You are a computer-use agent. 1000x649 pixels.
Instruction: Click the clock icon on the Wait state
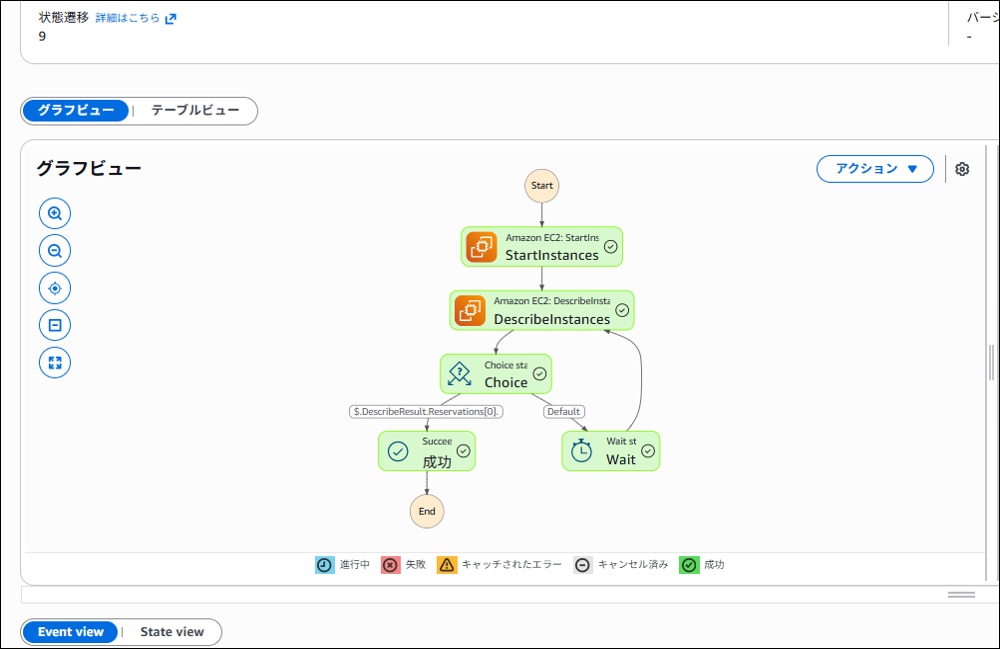coord(580,450)
